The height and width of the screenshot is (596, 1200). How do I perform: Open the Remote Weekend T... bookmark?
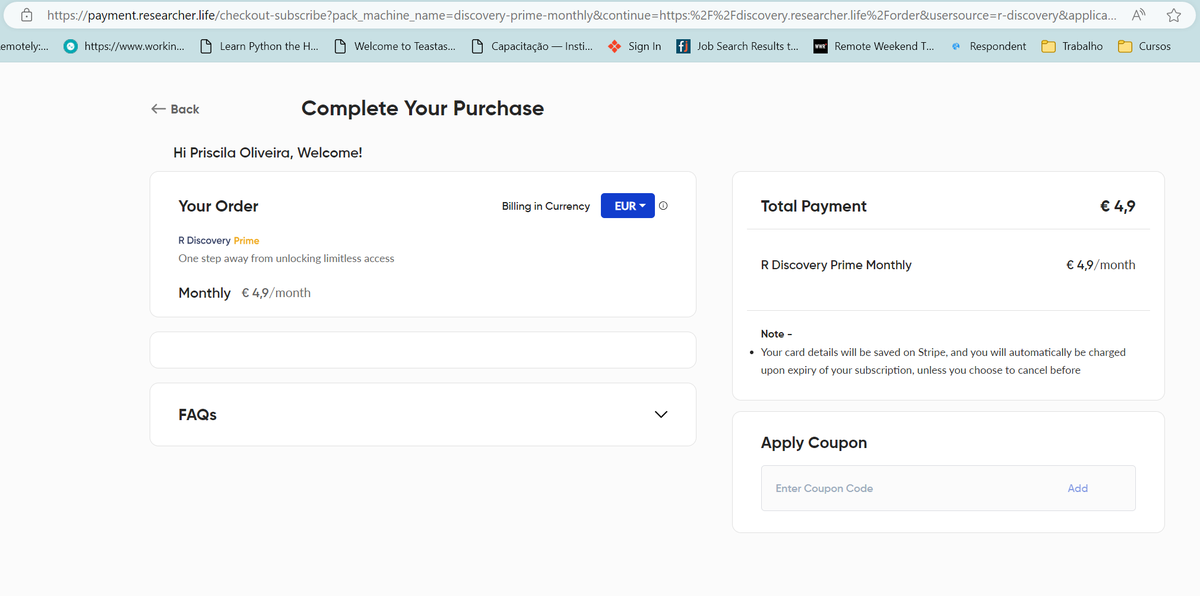point(873,46)
